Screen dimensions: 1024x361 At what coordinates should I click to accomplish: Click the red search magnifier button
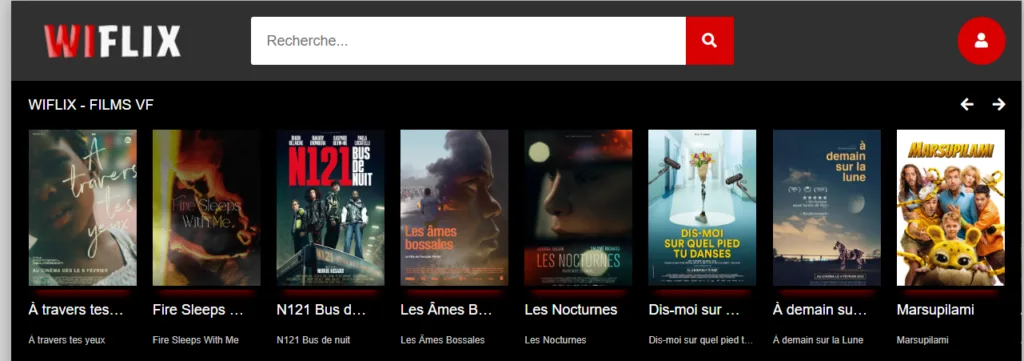click(x=710, y=40)
